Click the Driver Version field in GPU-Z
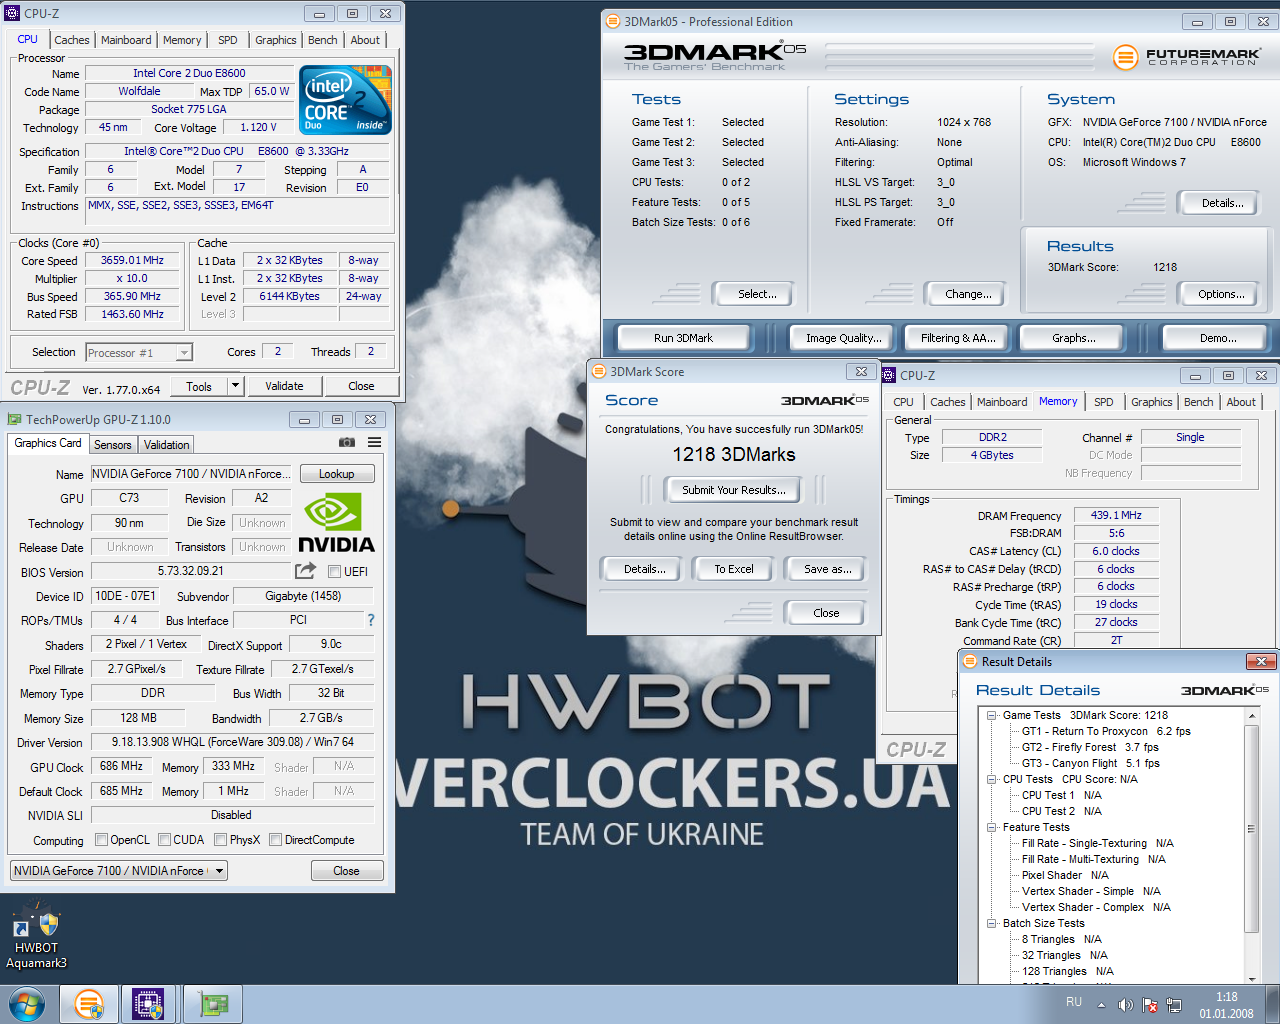 [233, 742]
